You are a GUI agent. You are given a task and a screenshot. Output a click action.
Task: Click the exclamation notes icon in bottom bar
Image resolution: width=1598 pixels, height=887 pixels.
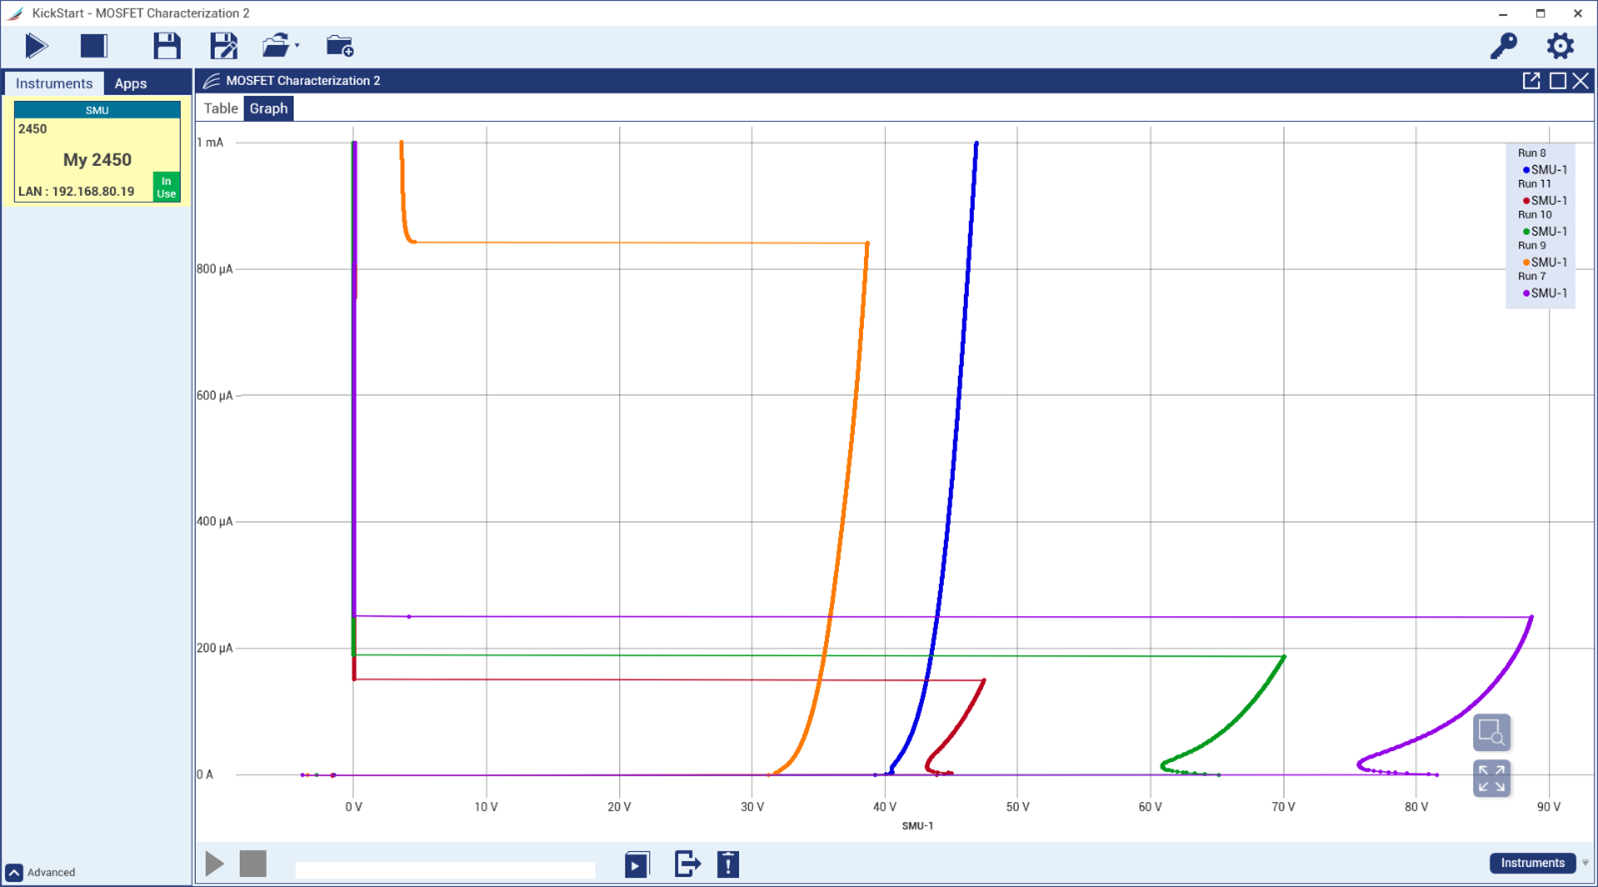(x=728, y=864)
